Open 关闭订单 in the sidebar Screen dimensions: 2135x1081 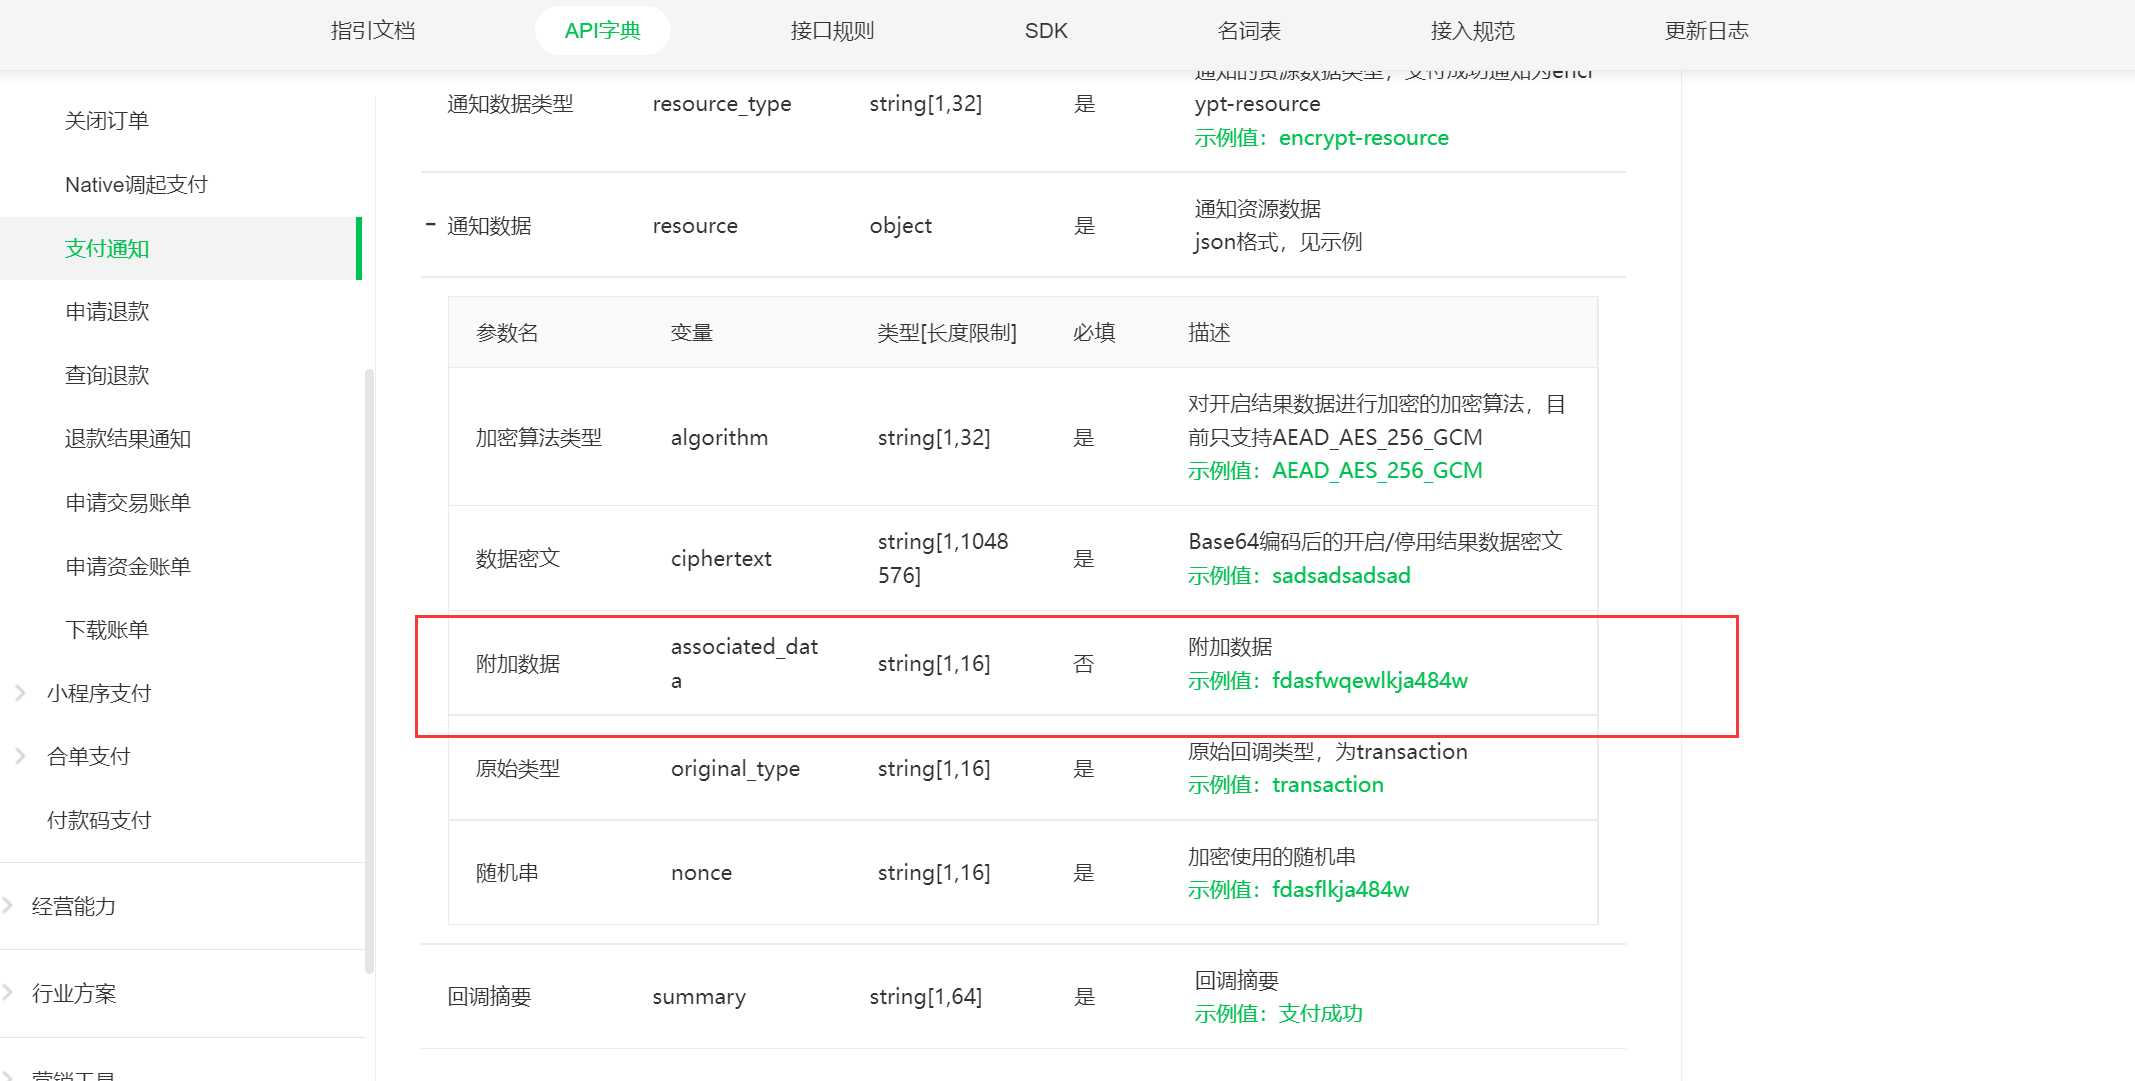107,121
